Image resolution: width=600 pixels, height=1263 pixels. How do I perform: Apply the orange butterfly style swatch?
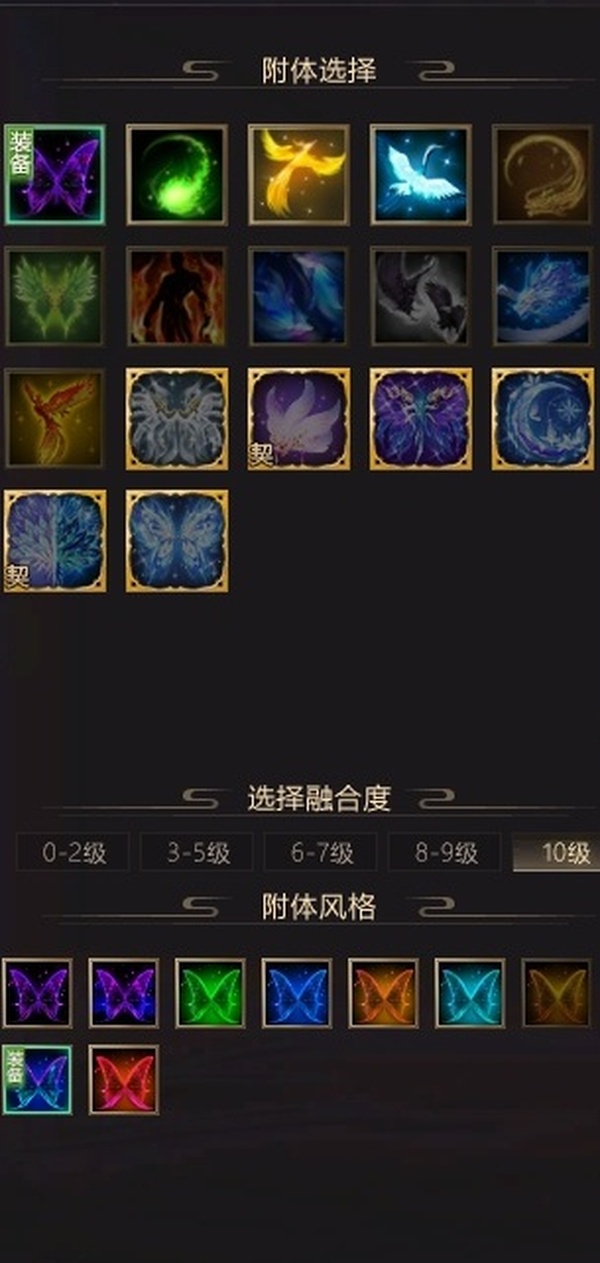tap(383, 993)
